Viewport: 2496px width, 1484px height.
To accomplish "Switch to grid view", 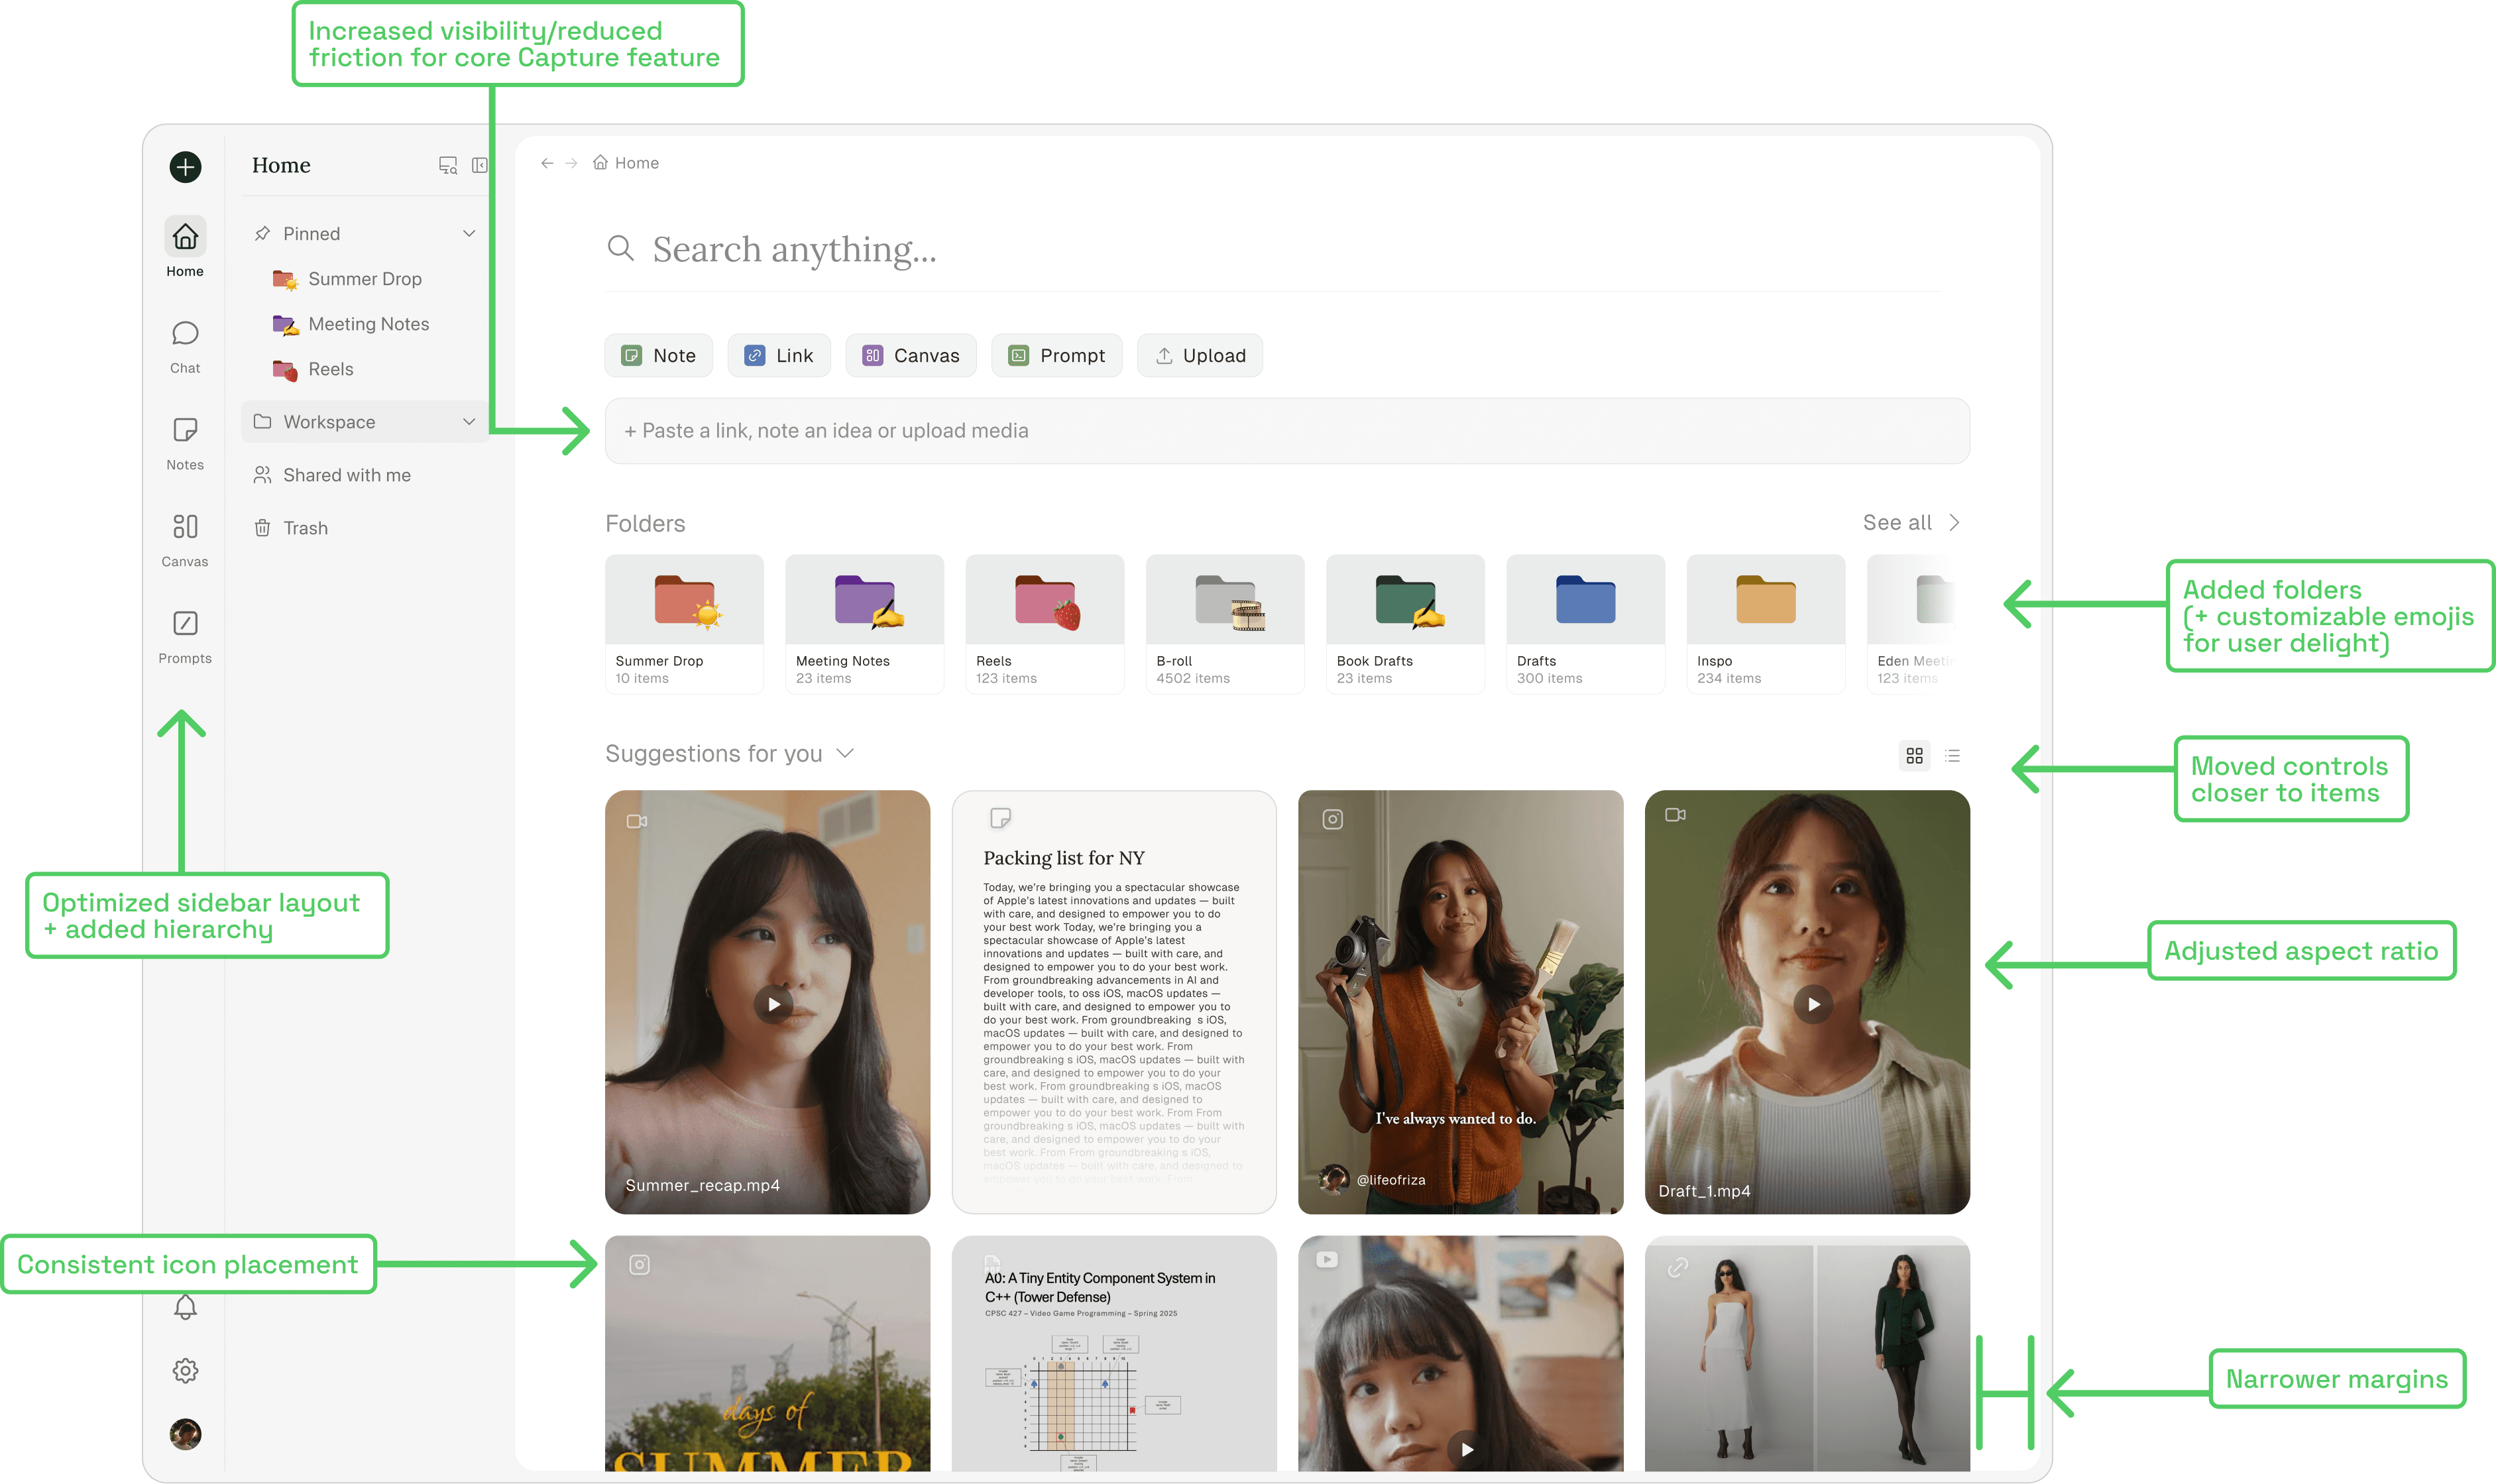I will point(1914,756).
